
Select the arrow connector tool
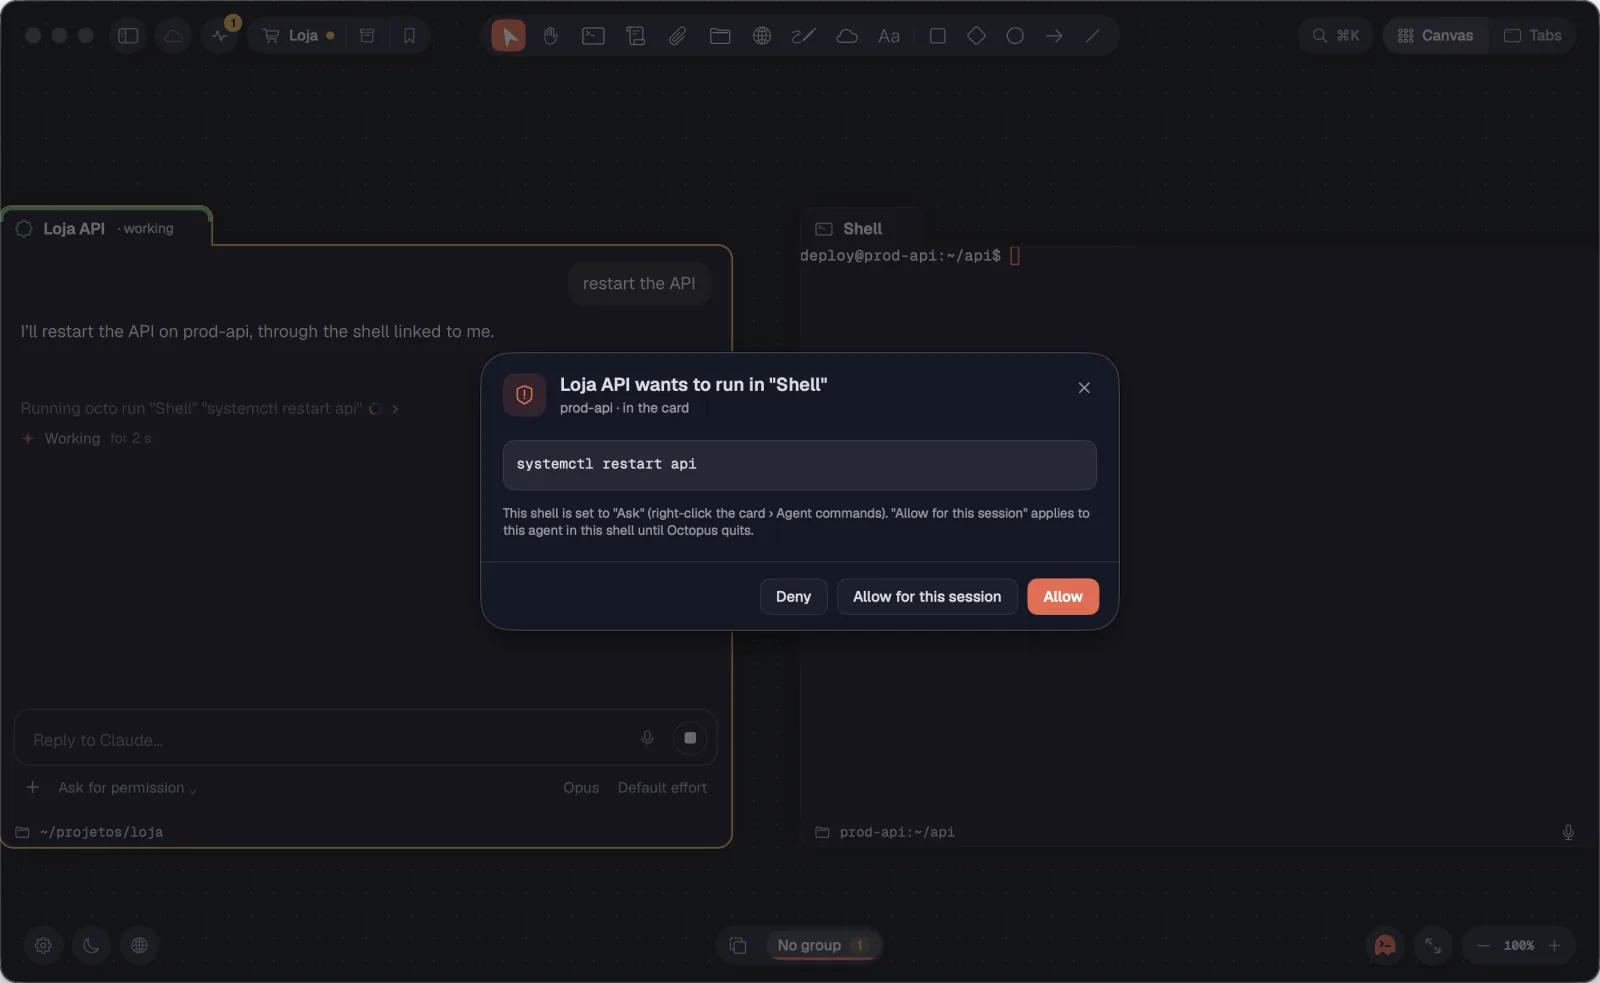[x=1054, y=36]
